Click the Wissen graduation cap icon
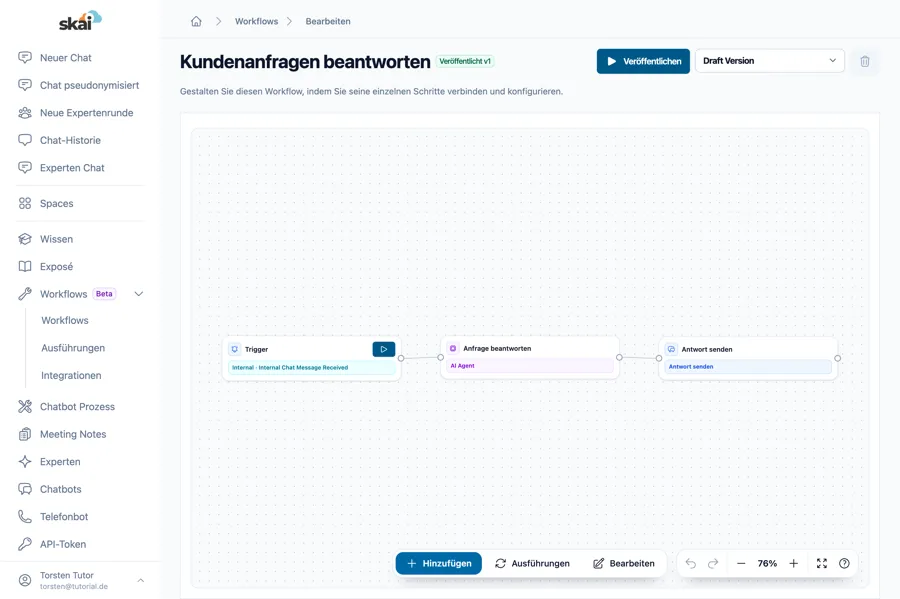Image resolution: width=900 pixels, height=599 pixels. tap(25, 239)
